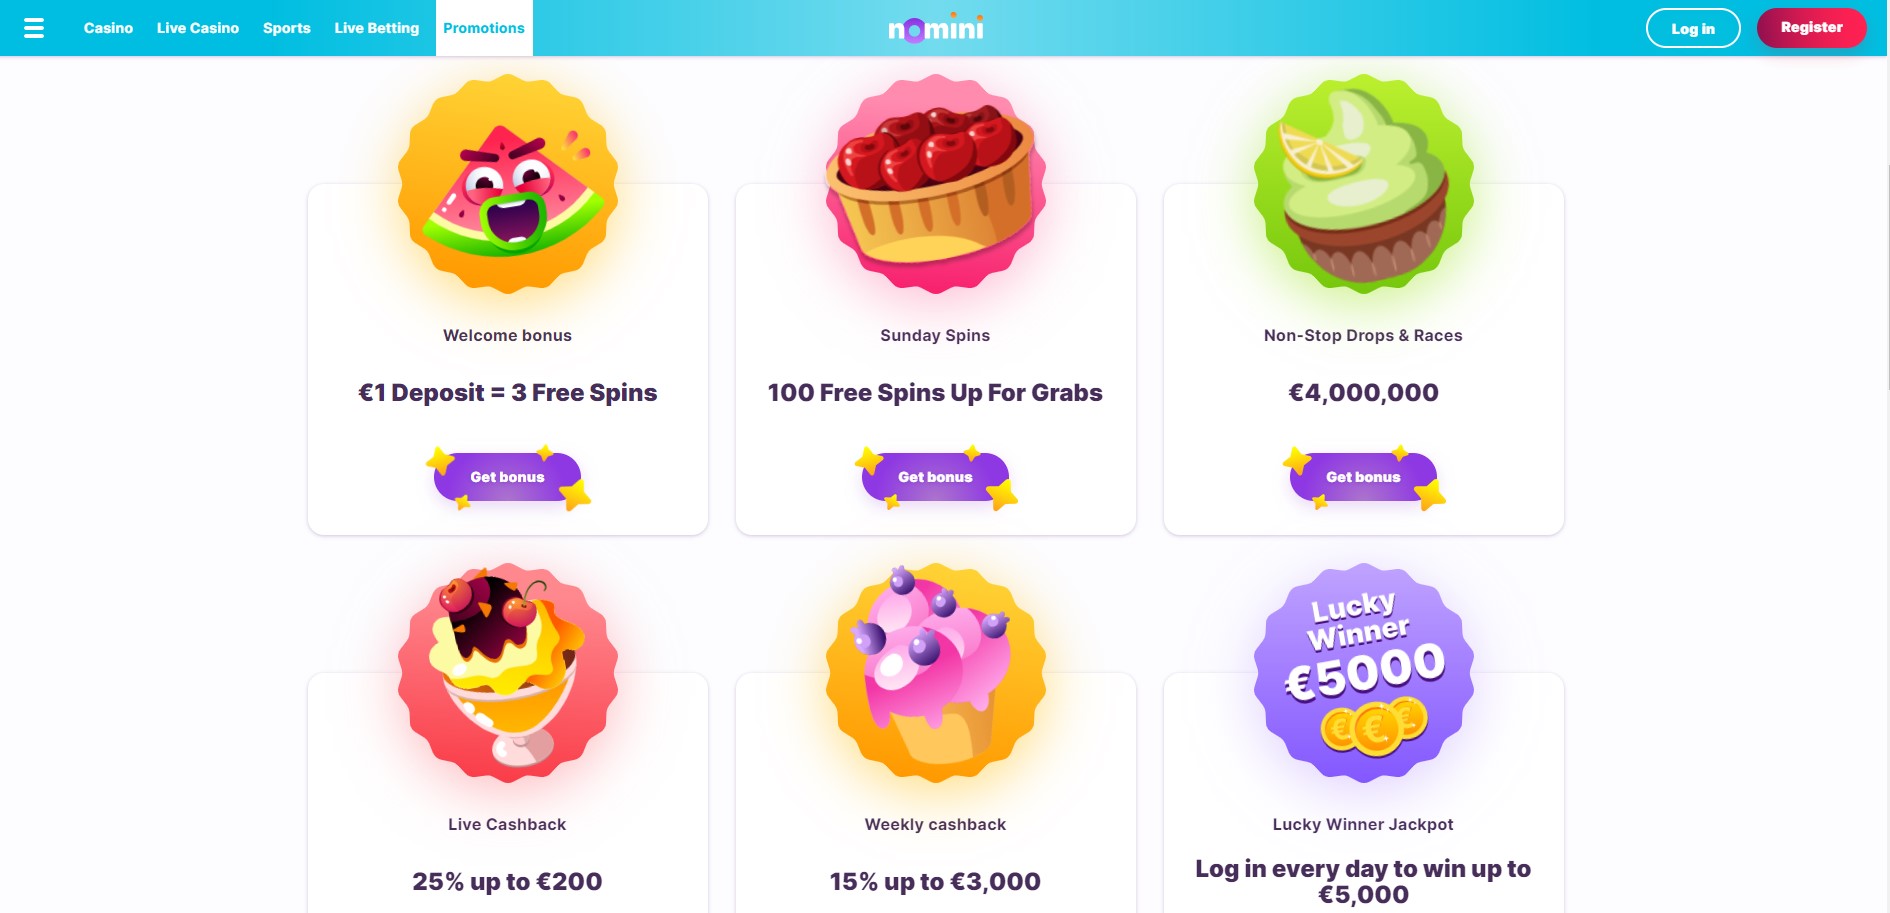This screenshot has width=1890, height=913.
Task: Get bonus for Welcome bonus
Action: tap(508, 477)
